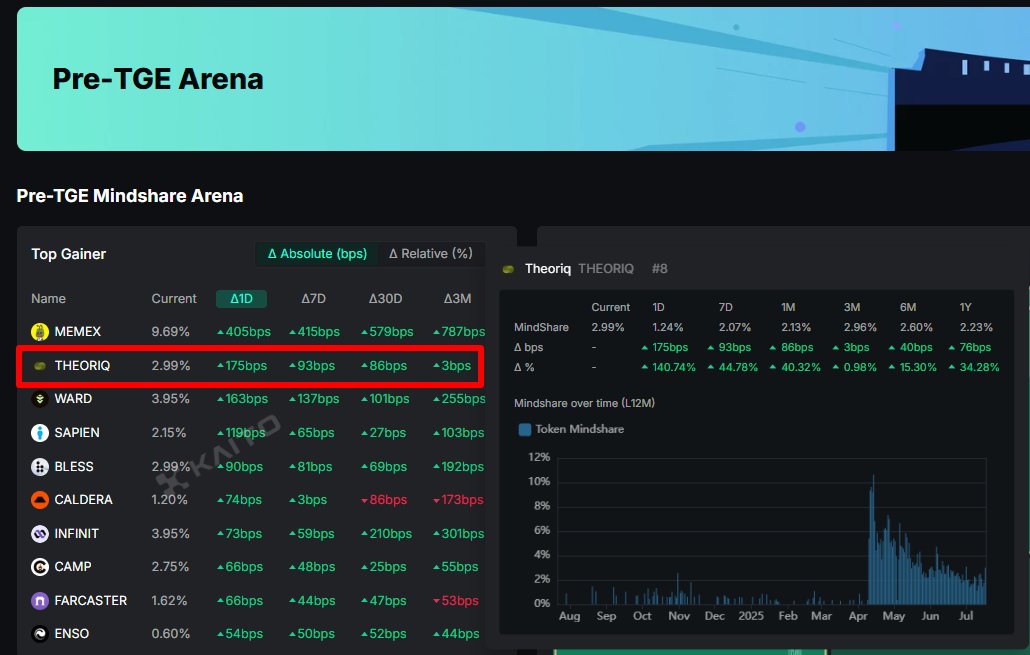1030x655 pixels.
Task: Open the CAMP row name
Action: [73, 567]
